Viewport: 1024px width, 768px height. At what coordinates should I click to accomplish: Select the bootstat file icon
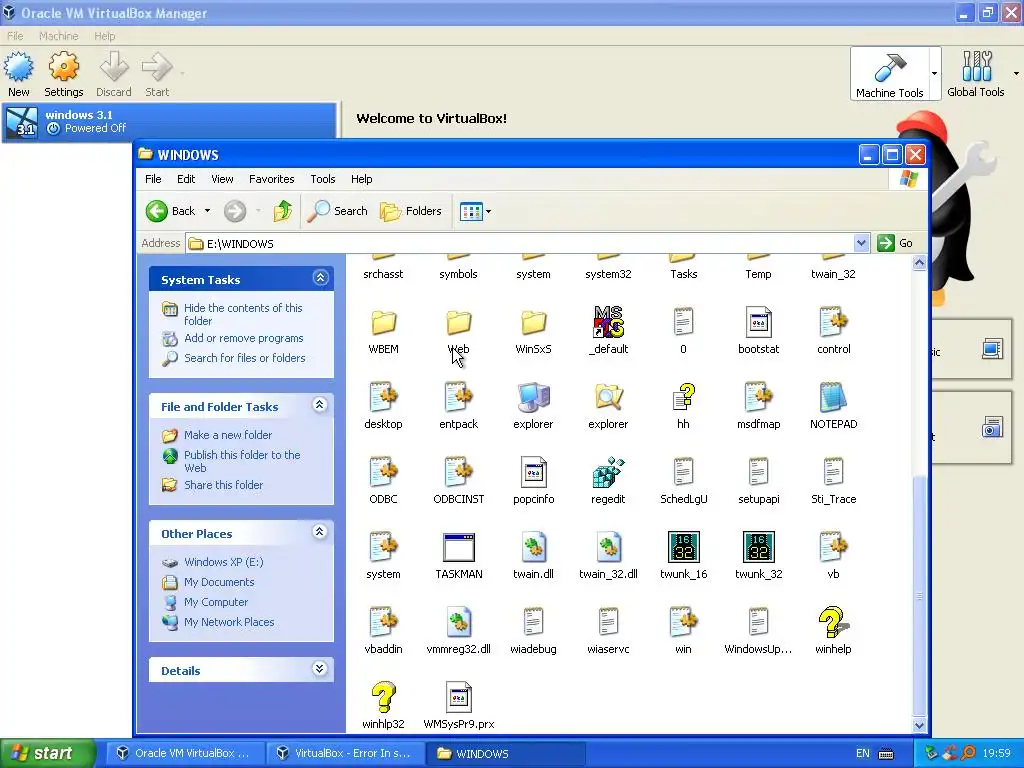point(758,323)
